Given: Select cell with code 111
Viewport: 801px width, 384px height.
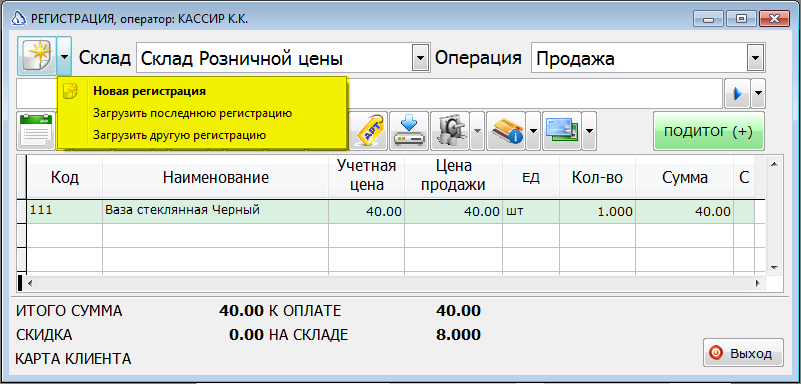Looking at the screenshot, I should [64, 211].
